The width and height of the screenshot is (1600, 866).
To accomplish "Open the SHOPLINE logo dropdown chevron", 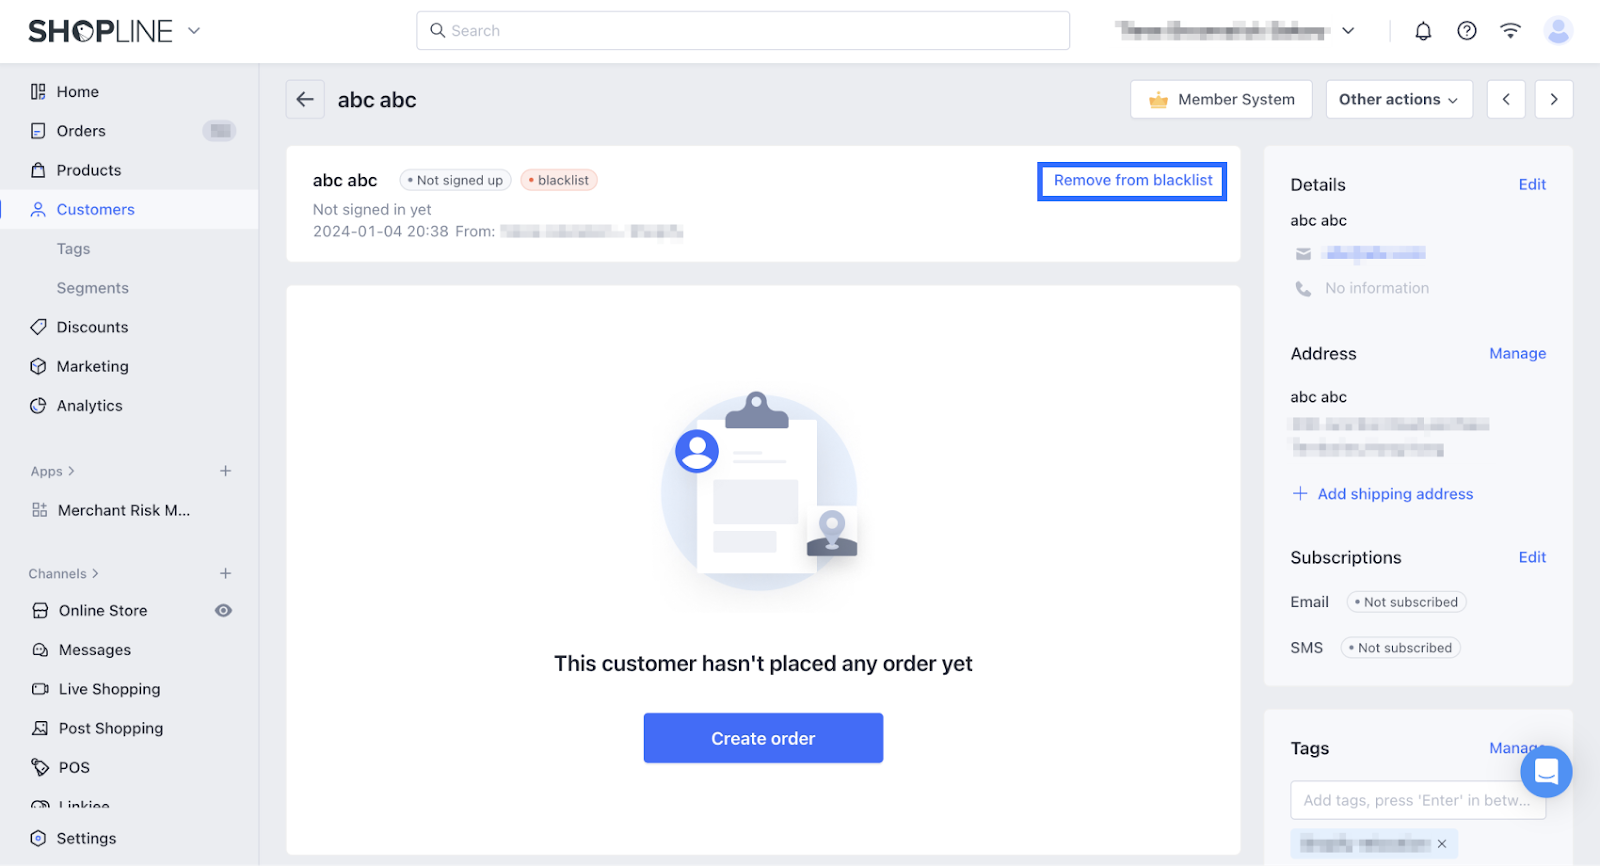I will click(x=194, y=31).
